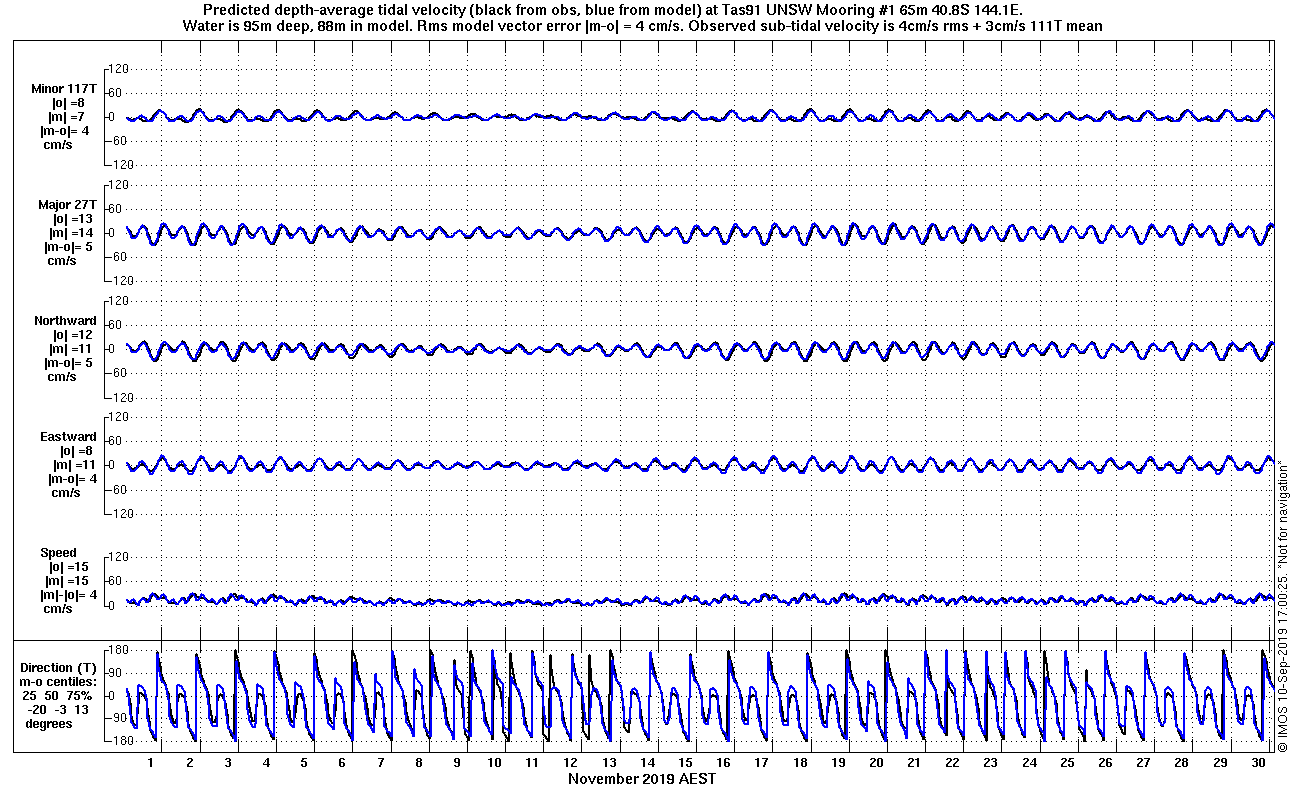Click the day '7' label on date axis
The height and width of the screenshot is (800, 1300).
(380, 763)
